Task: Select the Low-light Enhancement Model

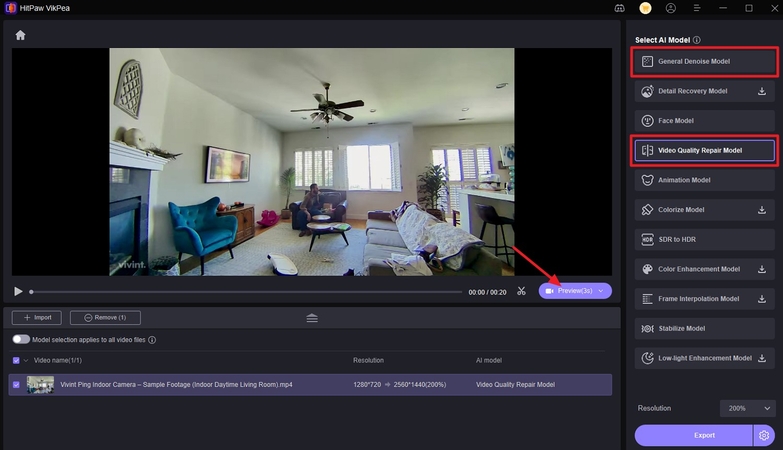Action: point(704,358)
